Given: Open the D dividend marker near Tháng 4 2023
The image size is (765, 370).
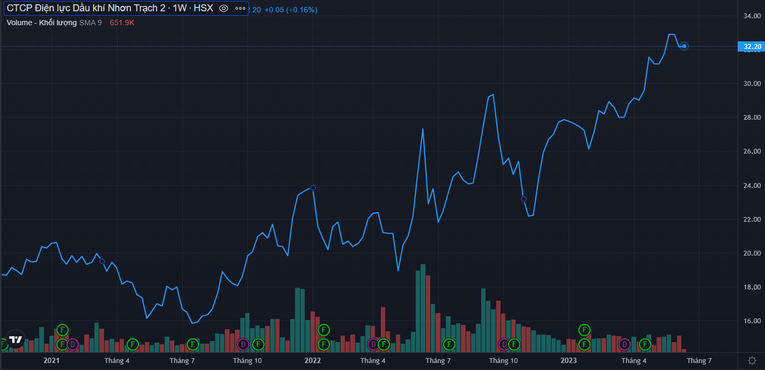Looking at the screenshot, I should pos(624,345).
